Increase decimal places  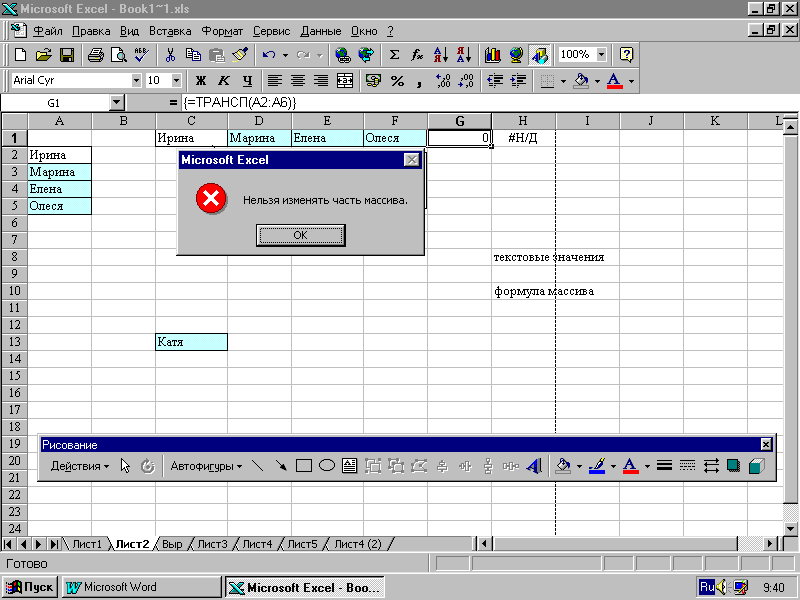[x=443, y=81]
